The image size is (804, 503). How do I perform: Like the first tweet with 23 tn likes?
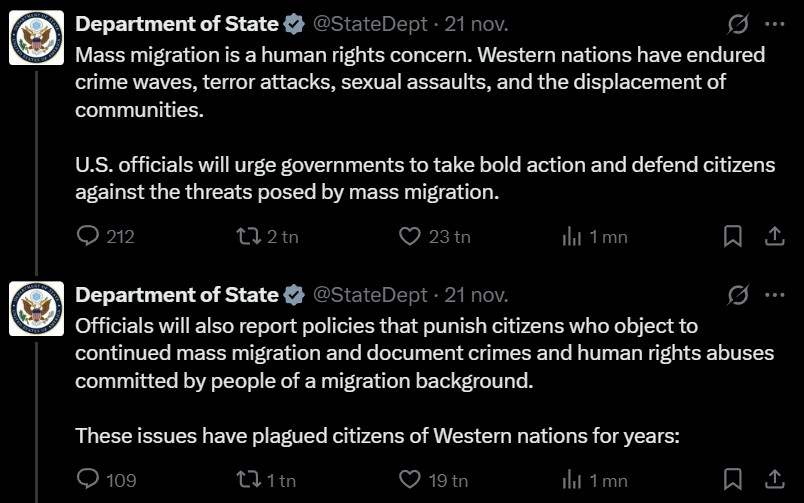coord(410,236)
